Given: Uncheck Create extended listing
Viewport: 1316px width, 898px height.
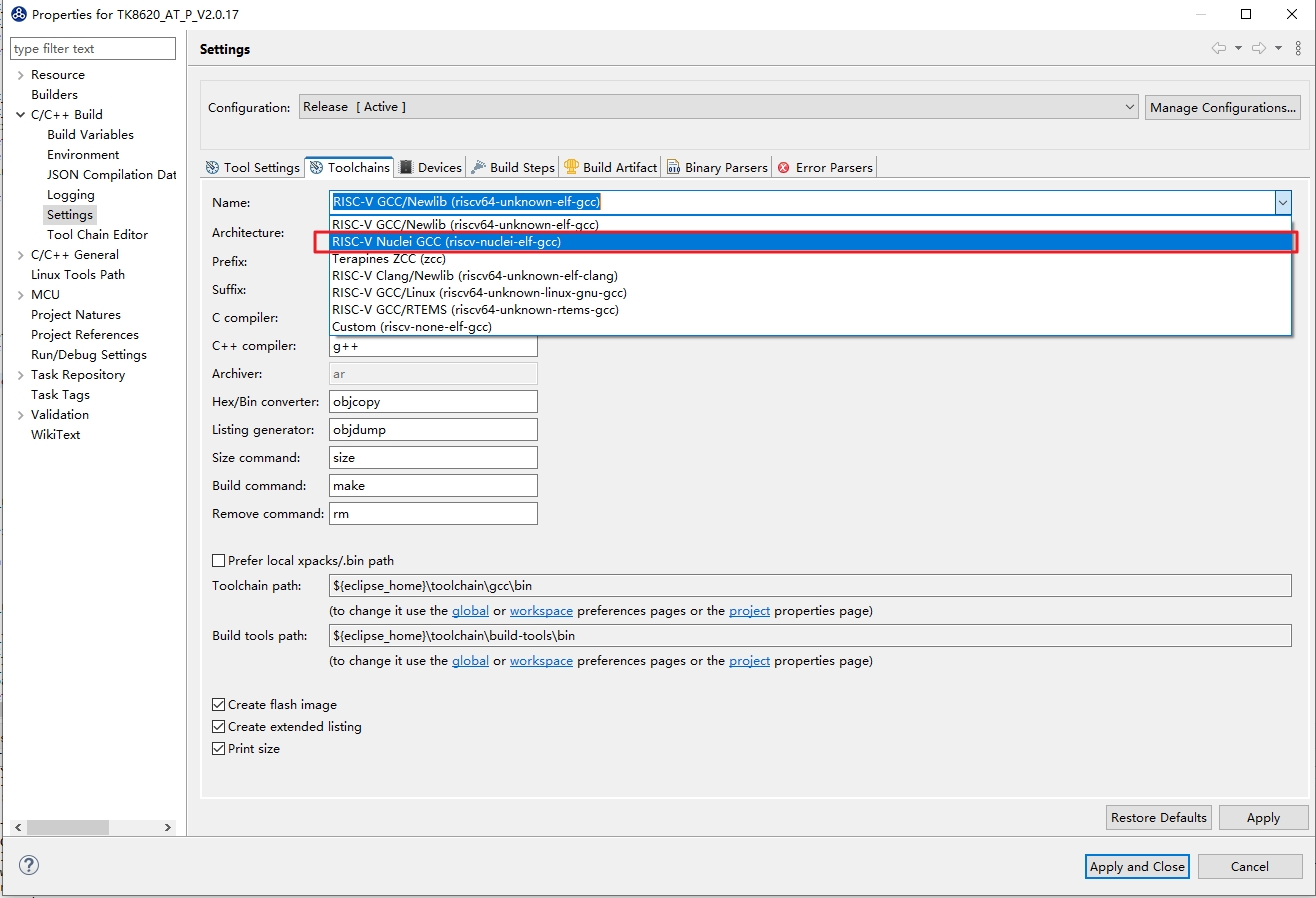Looking at the screenshot, I should pos(219,727).
